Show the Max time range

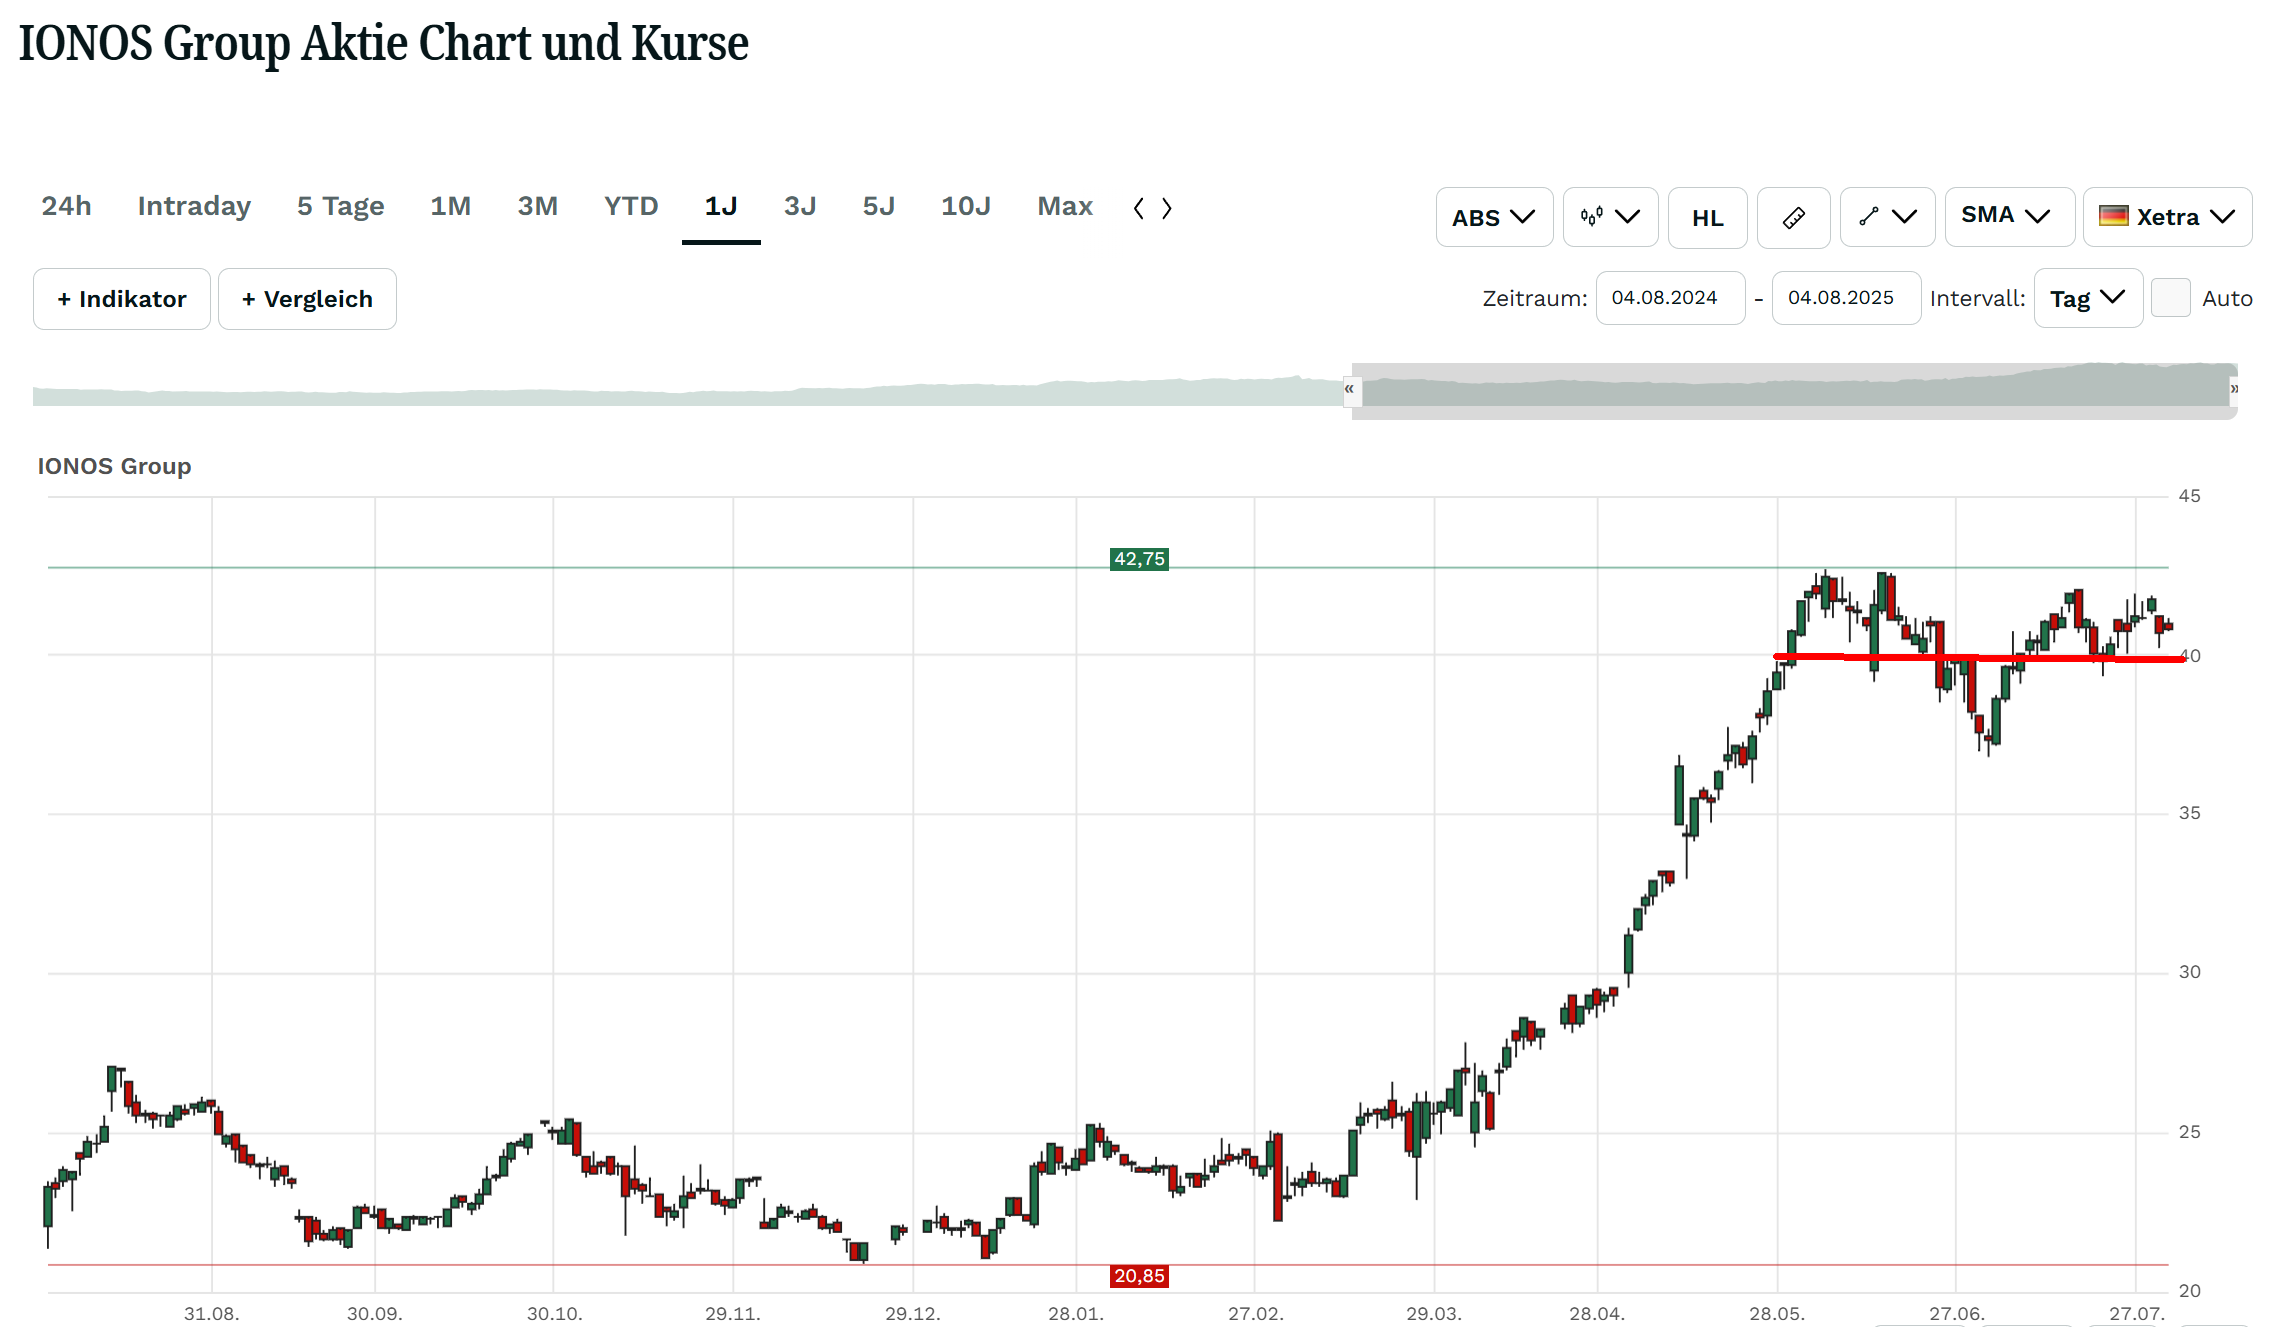(1065, 206)
